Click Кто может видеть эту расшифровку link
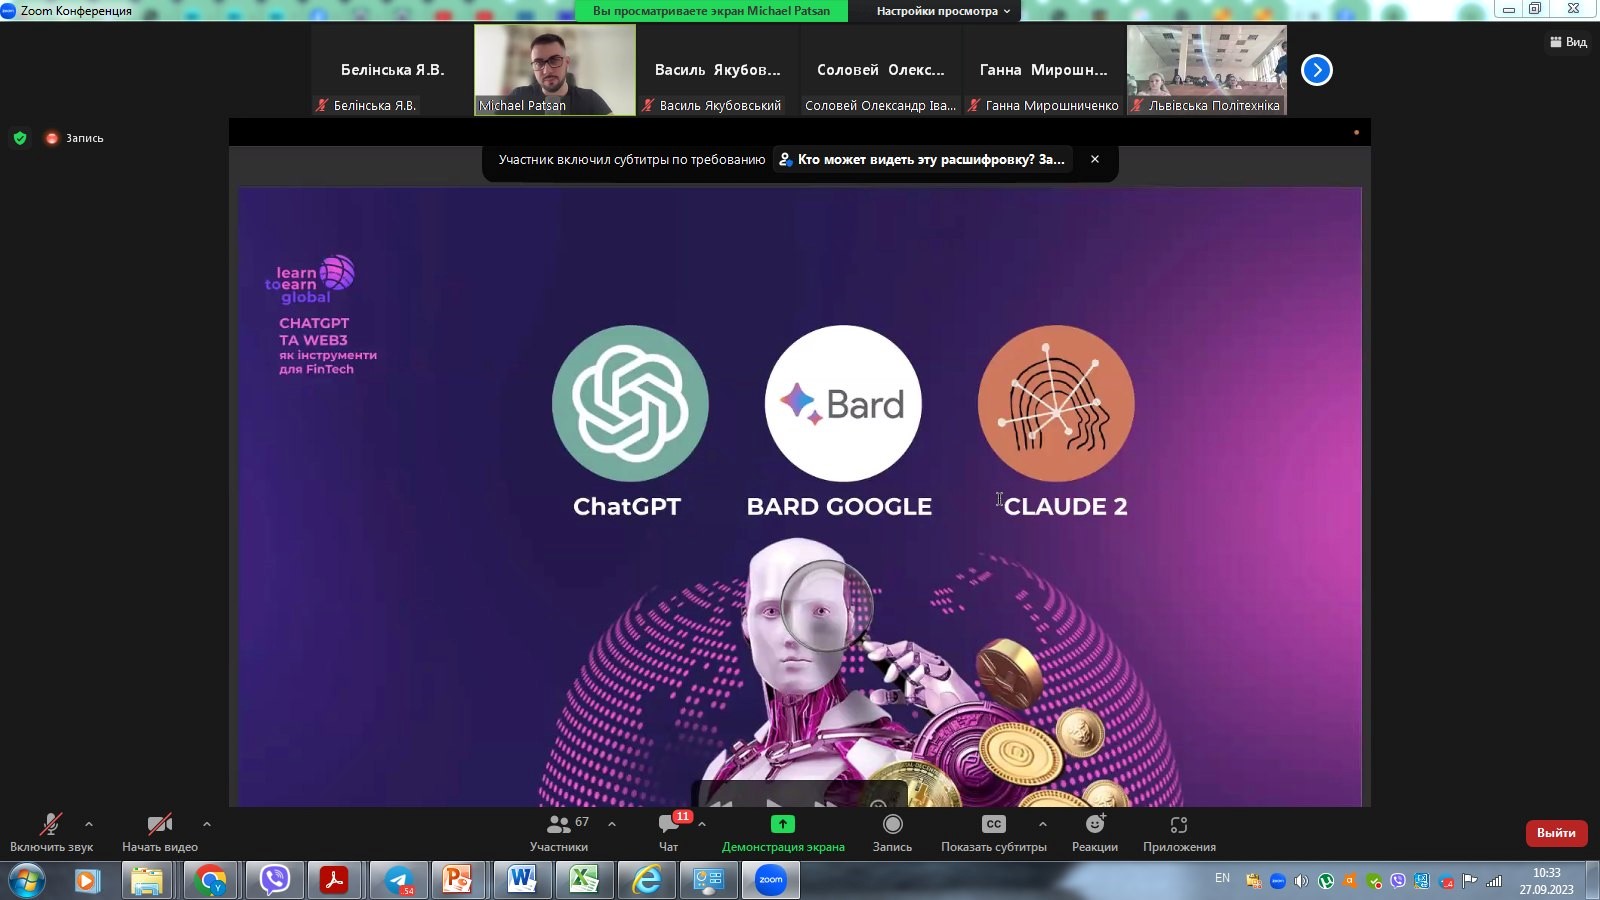This screenshot has width=1600, height=900. [922, 159]
